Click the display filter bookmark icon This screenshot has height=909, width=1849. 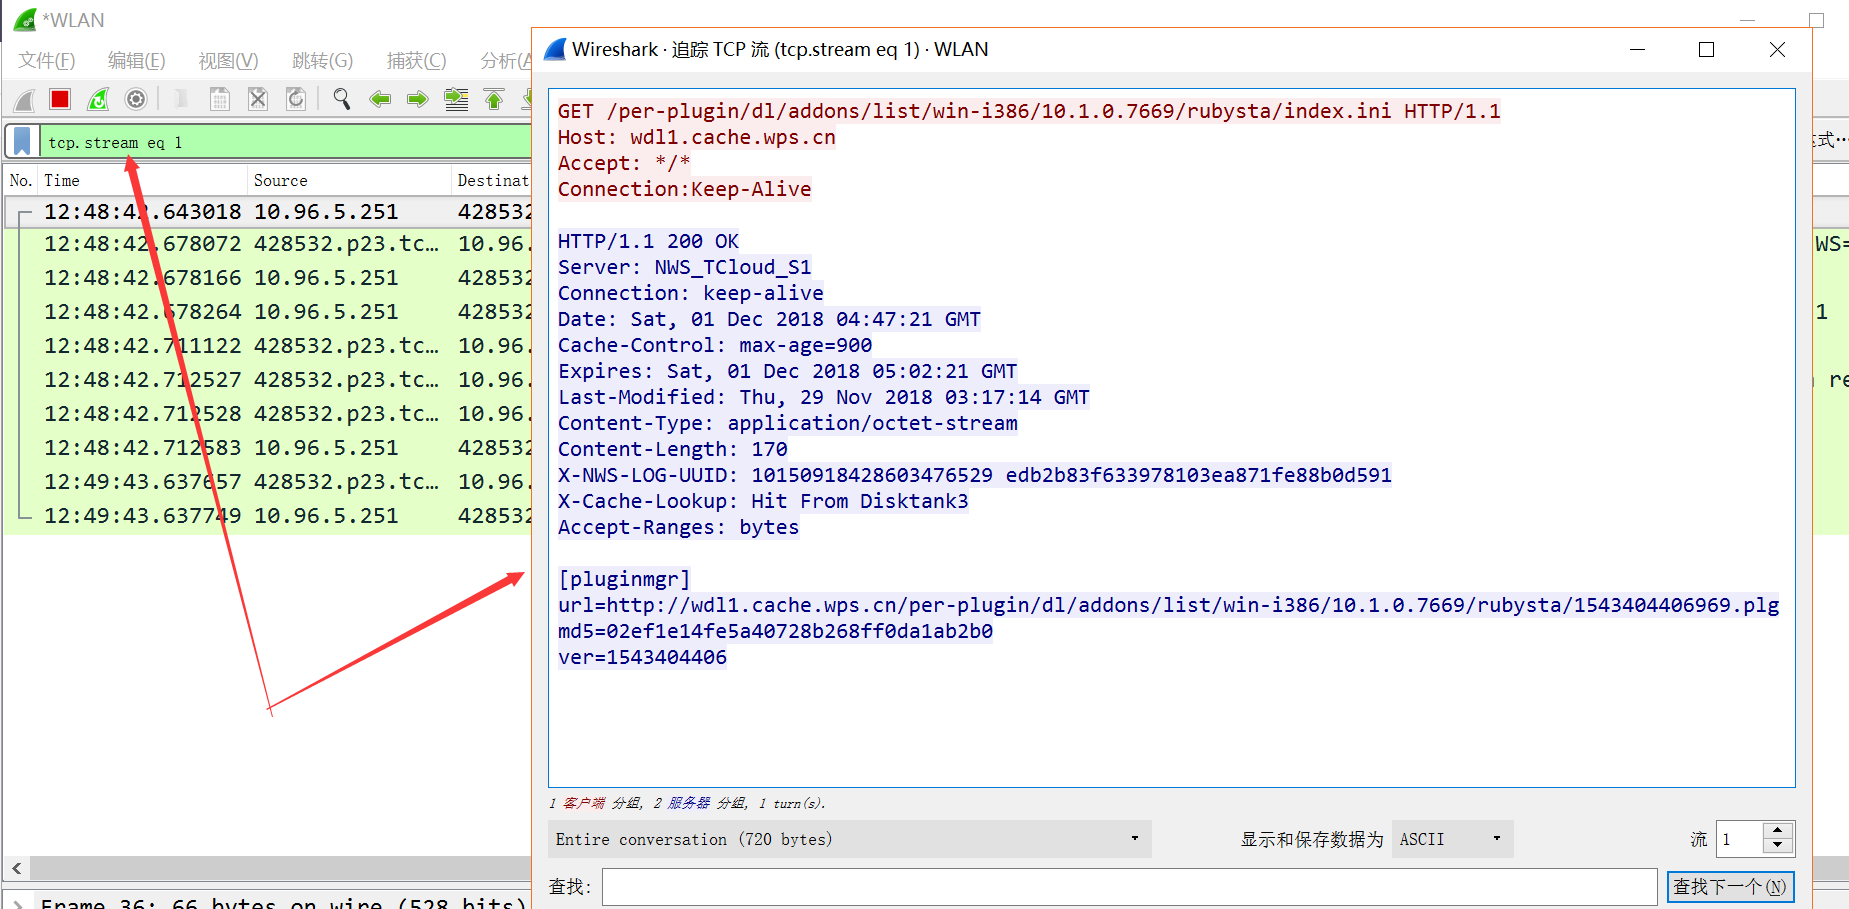pos(22,142)
